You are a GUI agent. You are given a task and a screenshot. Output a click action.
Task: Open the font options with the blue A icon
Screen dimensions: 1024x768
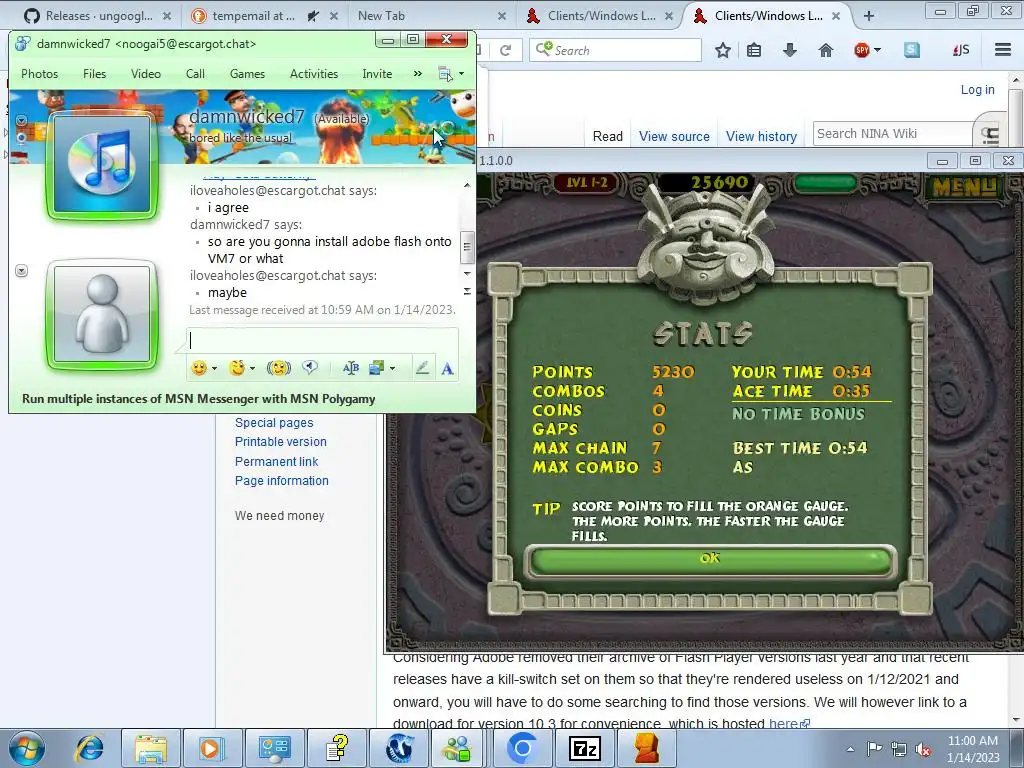point(447,369)
